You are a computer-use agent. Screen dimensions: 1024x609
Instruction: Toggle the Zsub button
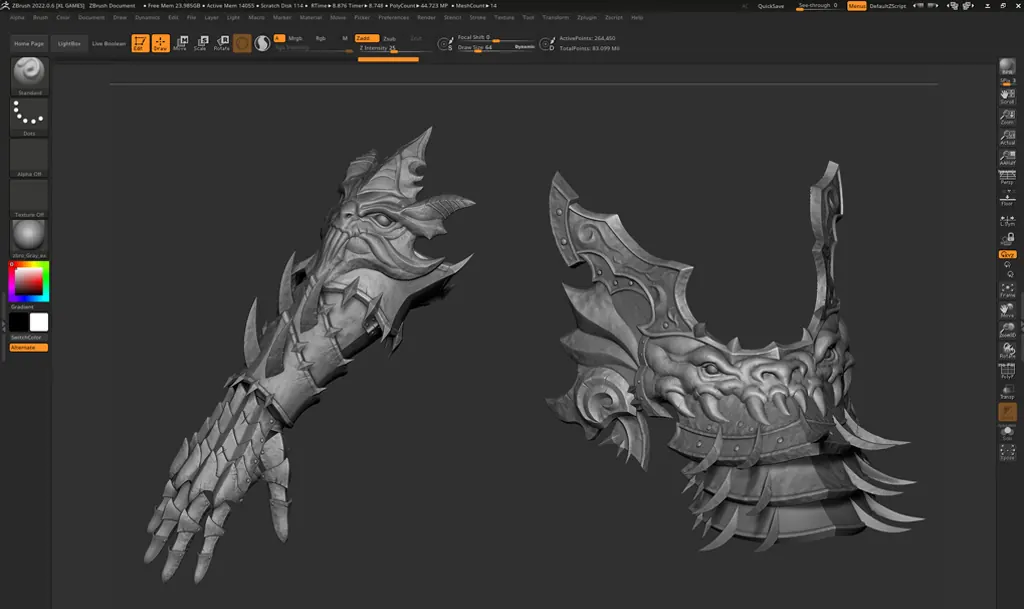coord(389,39)
